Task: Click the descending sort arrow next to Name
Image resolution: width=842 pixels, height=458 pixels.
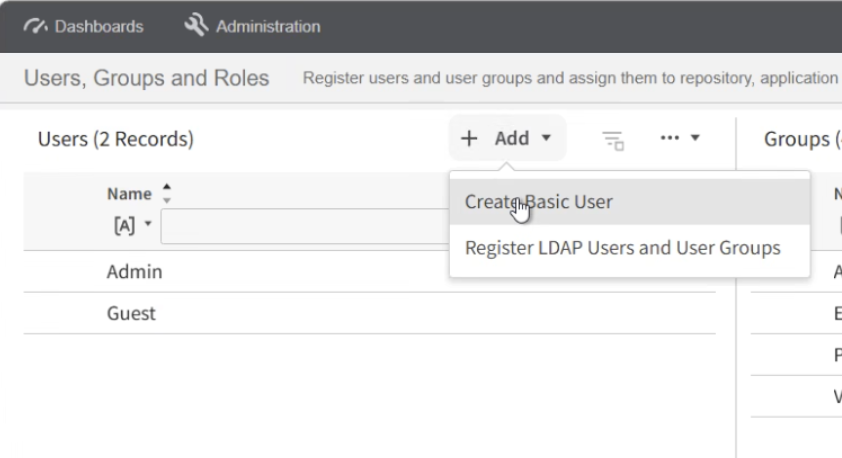Action: tap(166, 200)
